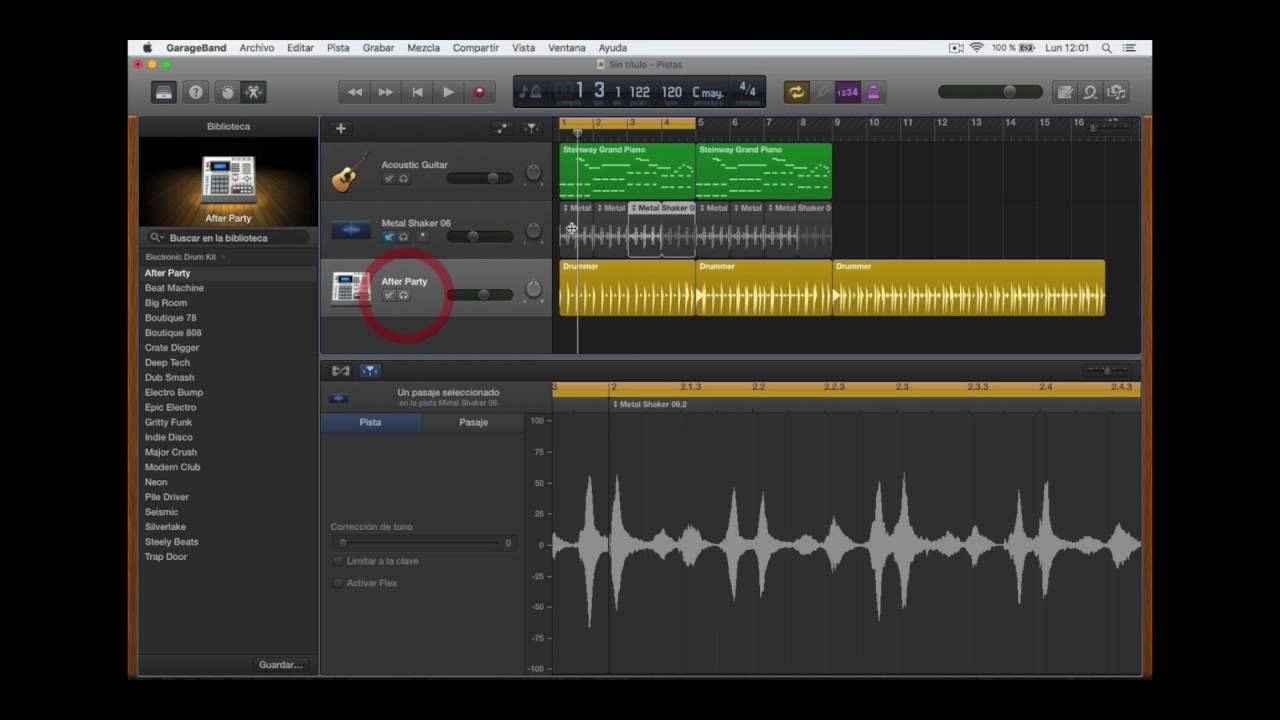Solo the Metal Shaker 06 track
Viewport: 1280px width, 720px height.
tap(404, 237)
